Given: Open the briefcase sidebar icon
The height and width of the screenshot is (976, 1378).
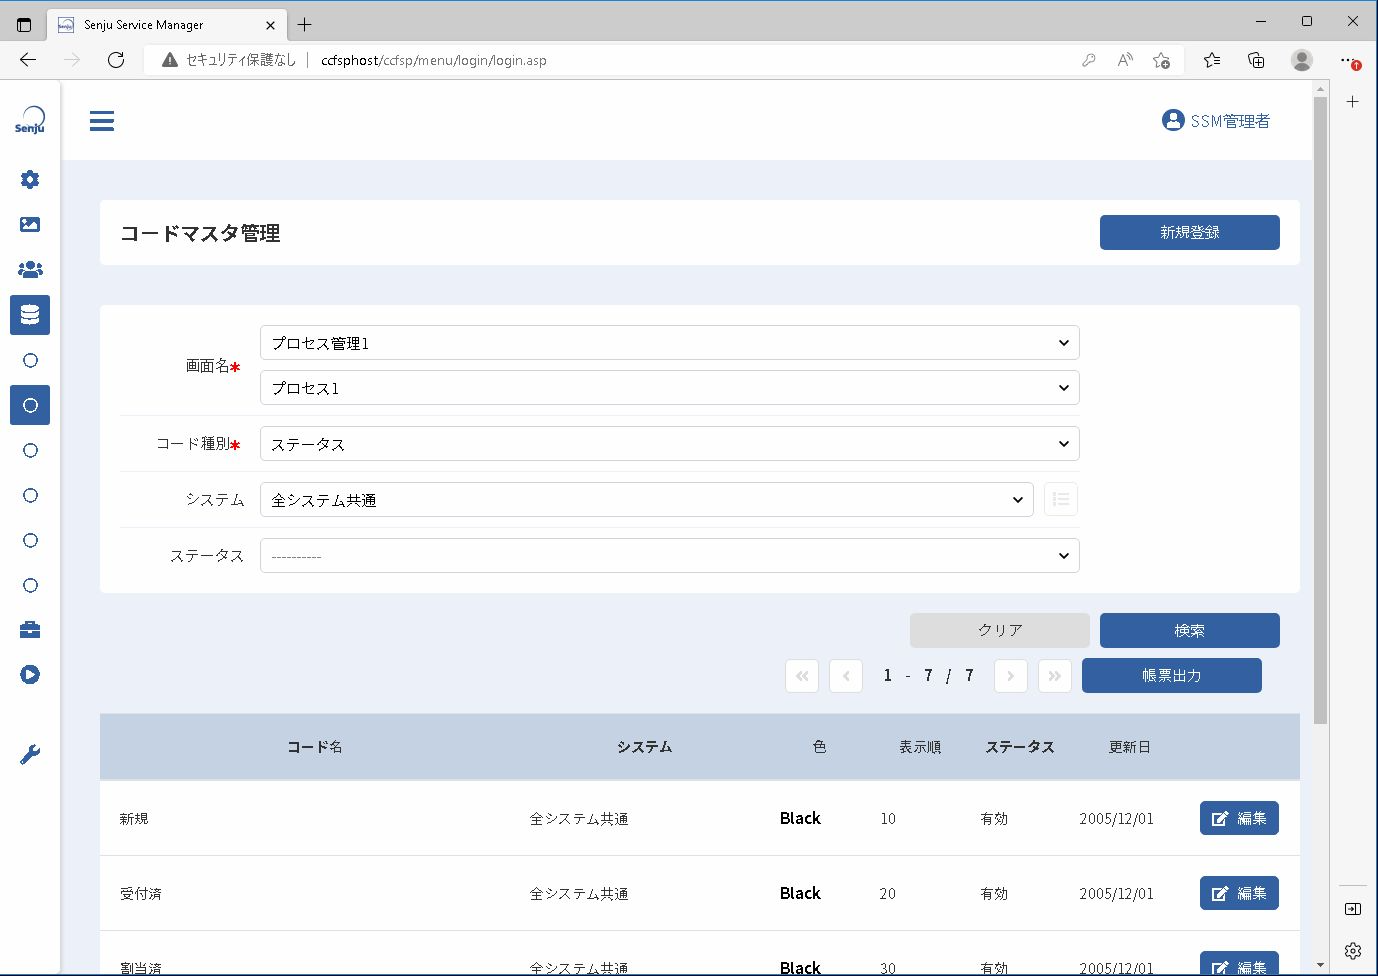Looking at the screenshot, I should click(30, 629).
